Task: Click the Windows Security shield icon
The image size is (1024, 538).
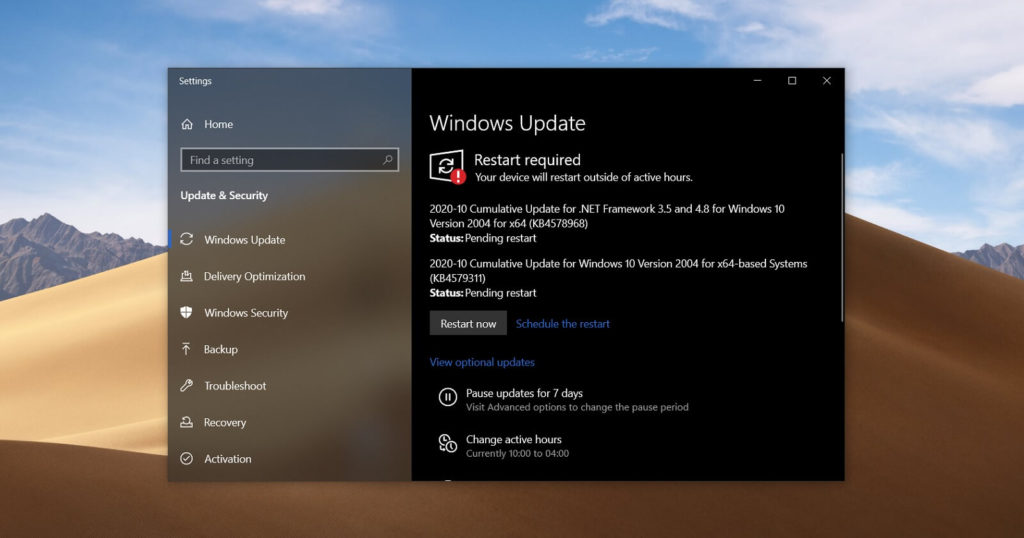Action: (187, 312)
